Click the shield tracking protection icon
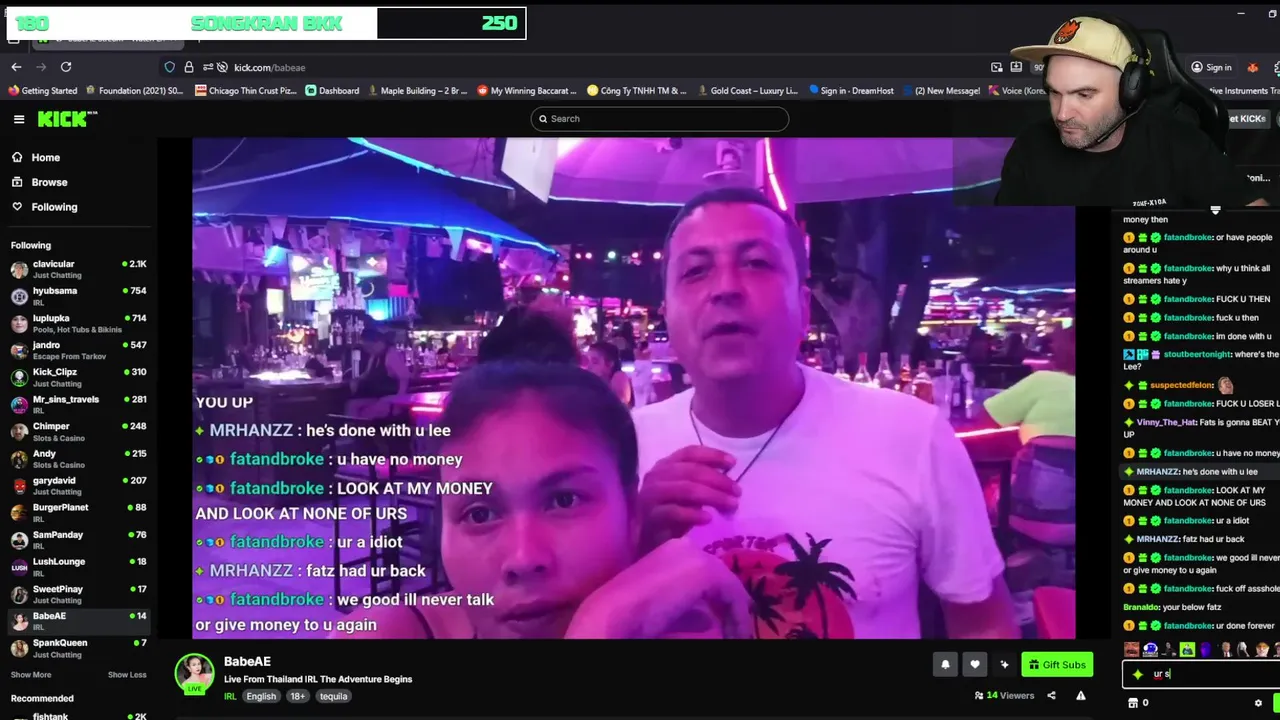 (x=170, y=67)
